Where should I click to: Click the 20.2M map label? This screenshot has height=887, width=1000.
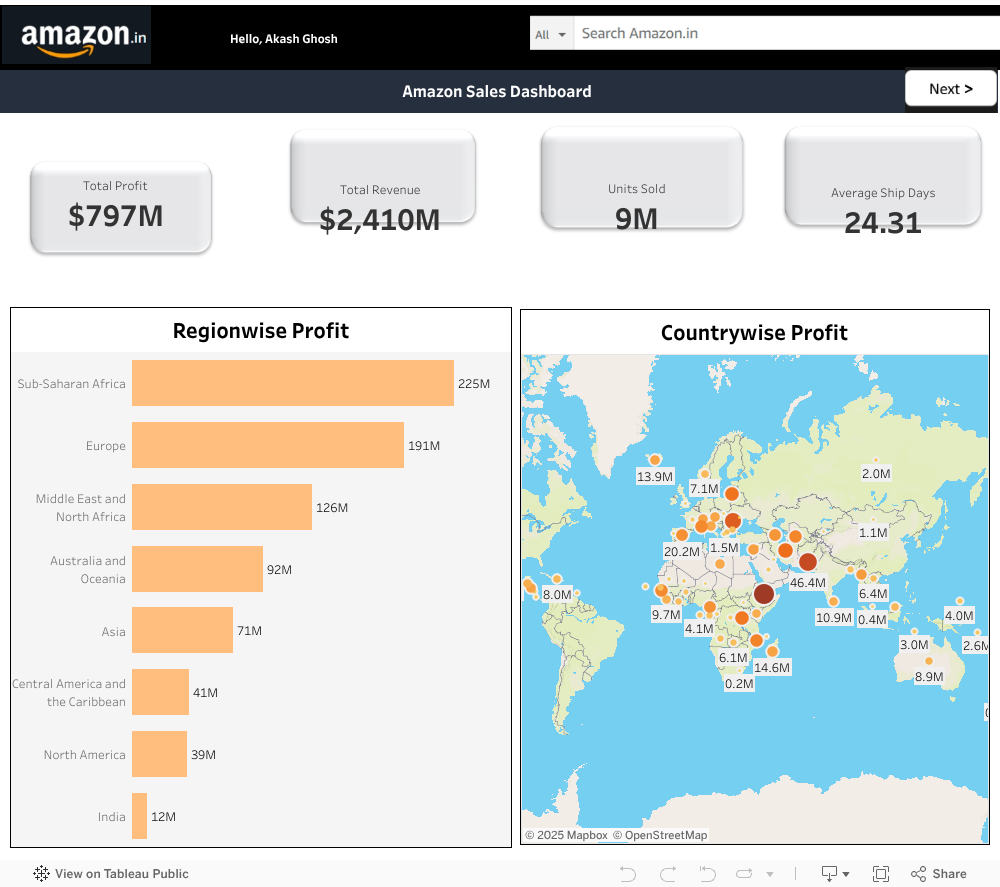pos(682,552)
